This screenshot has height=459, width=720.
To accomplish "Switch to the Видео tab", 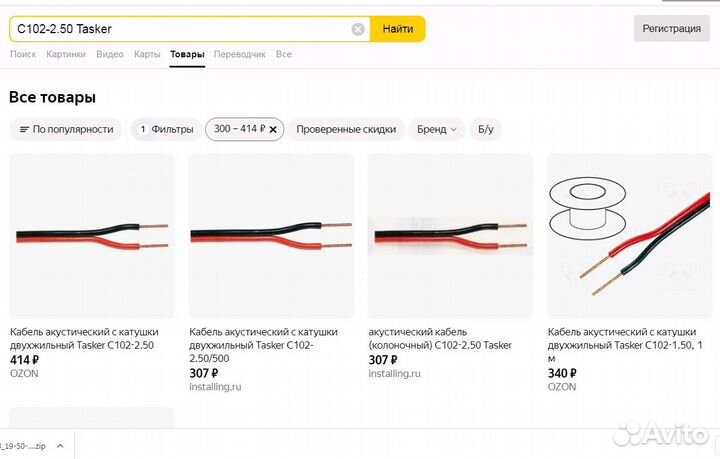I will pyautogui.click(x=110, y=54).
